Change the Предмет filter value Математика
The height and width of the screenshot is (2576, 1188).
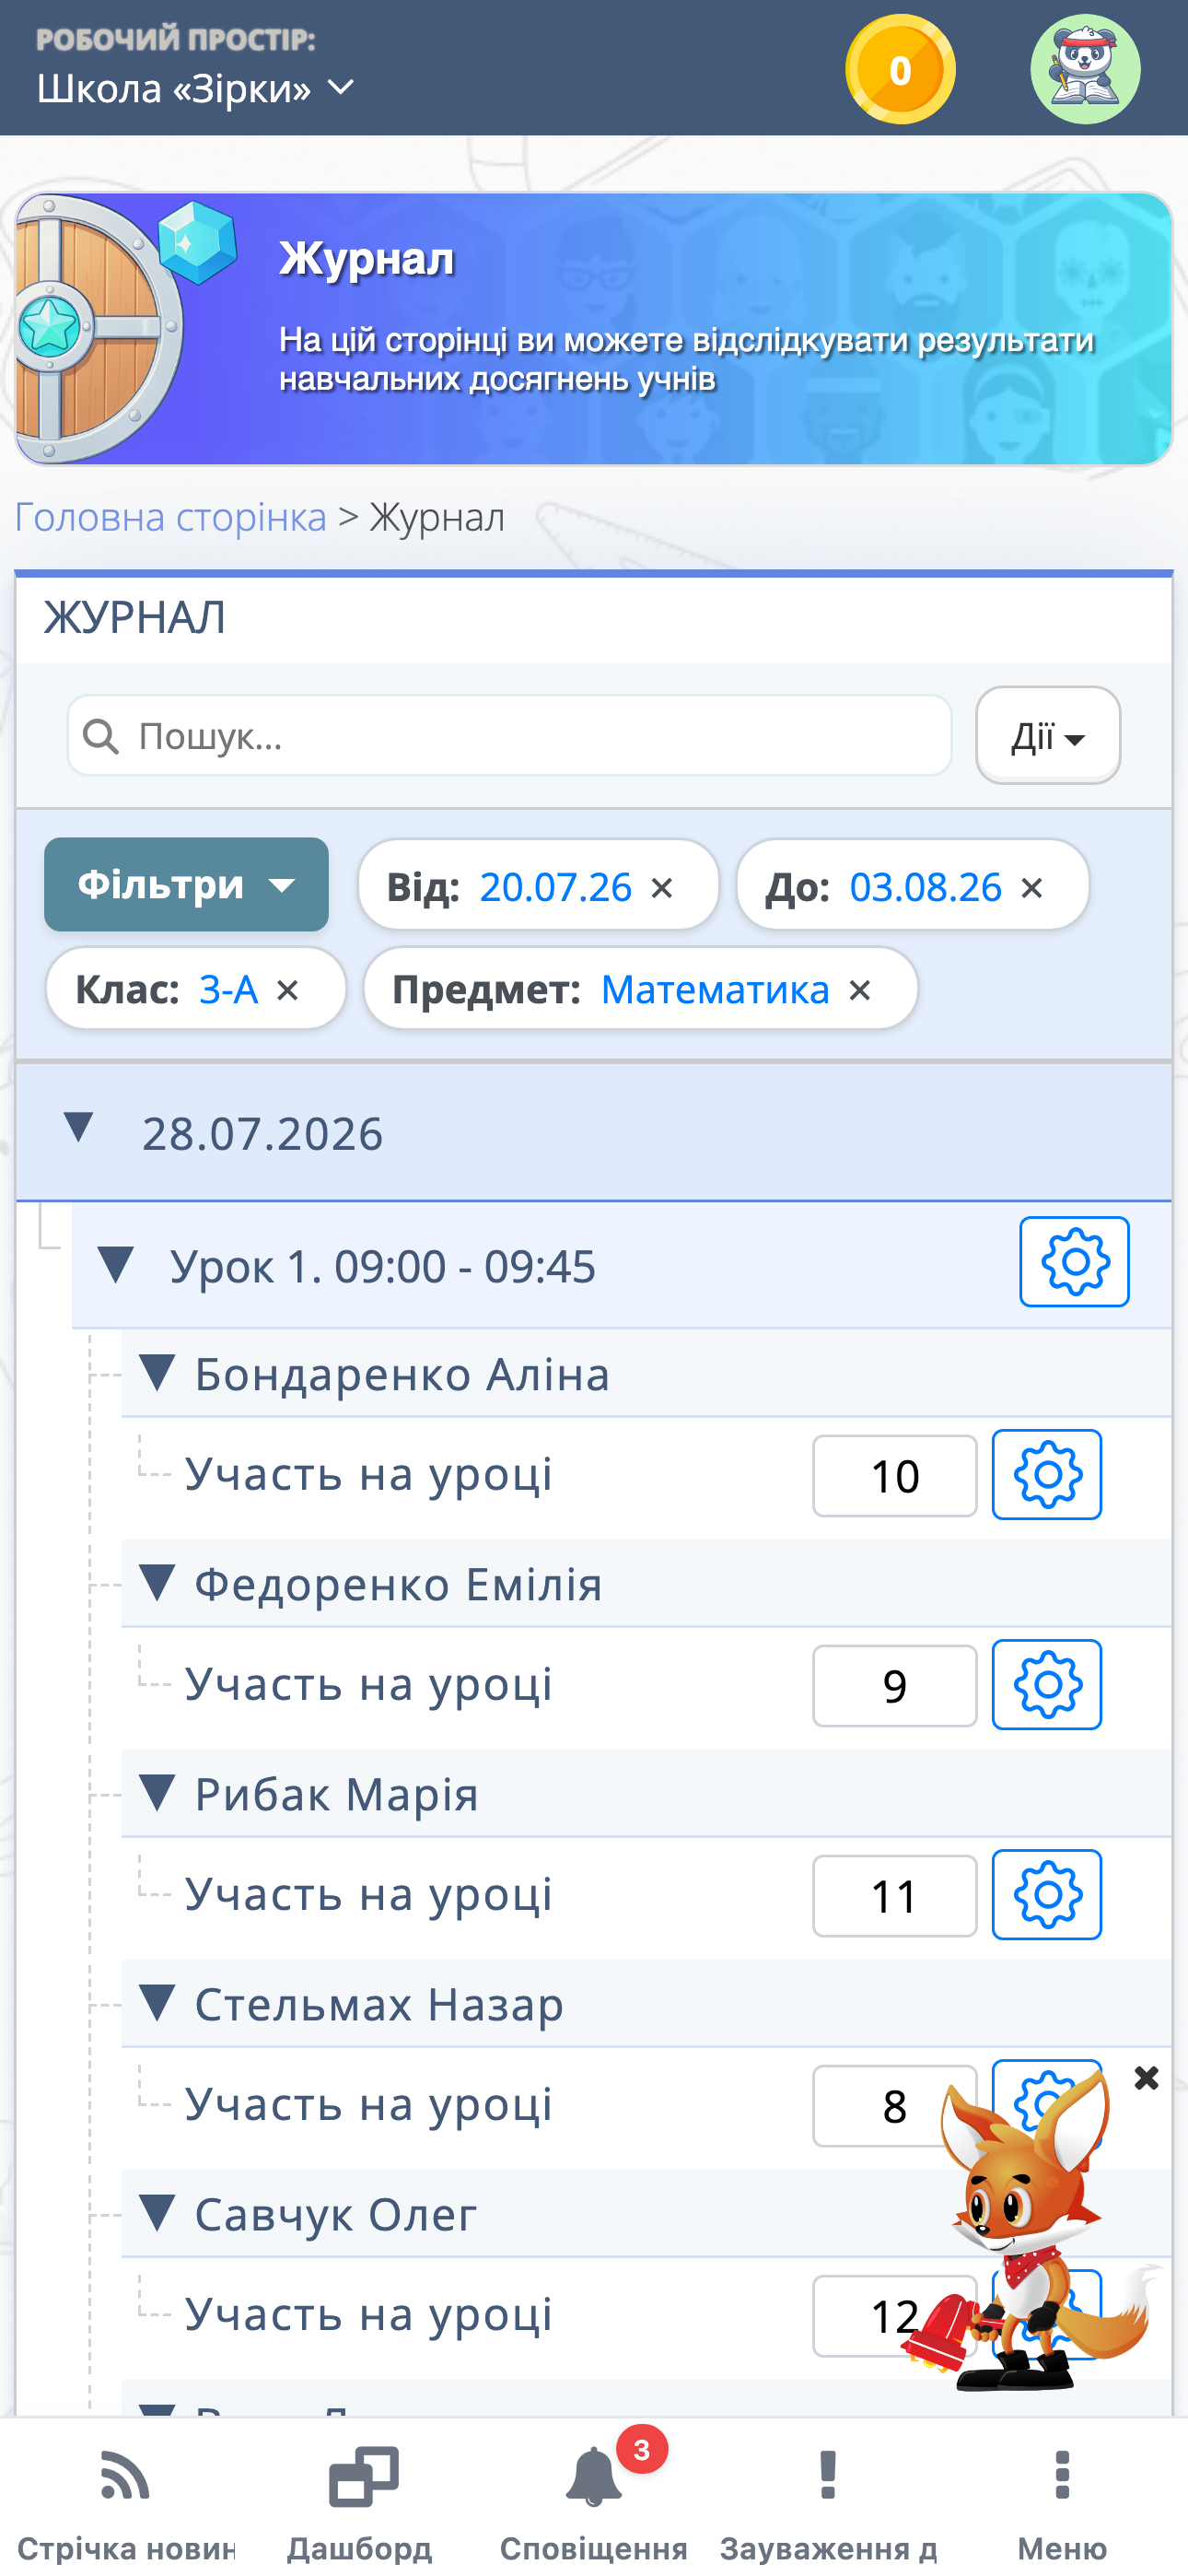715,990
